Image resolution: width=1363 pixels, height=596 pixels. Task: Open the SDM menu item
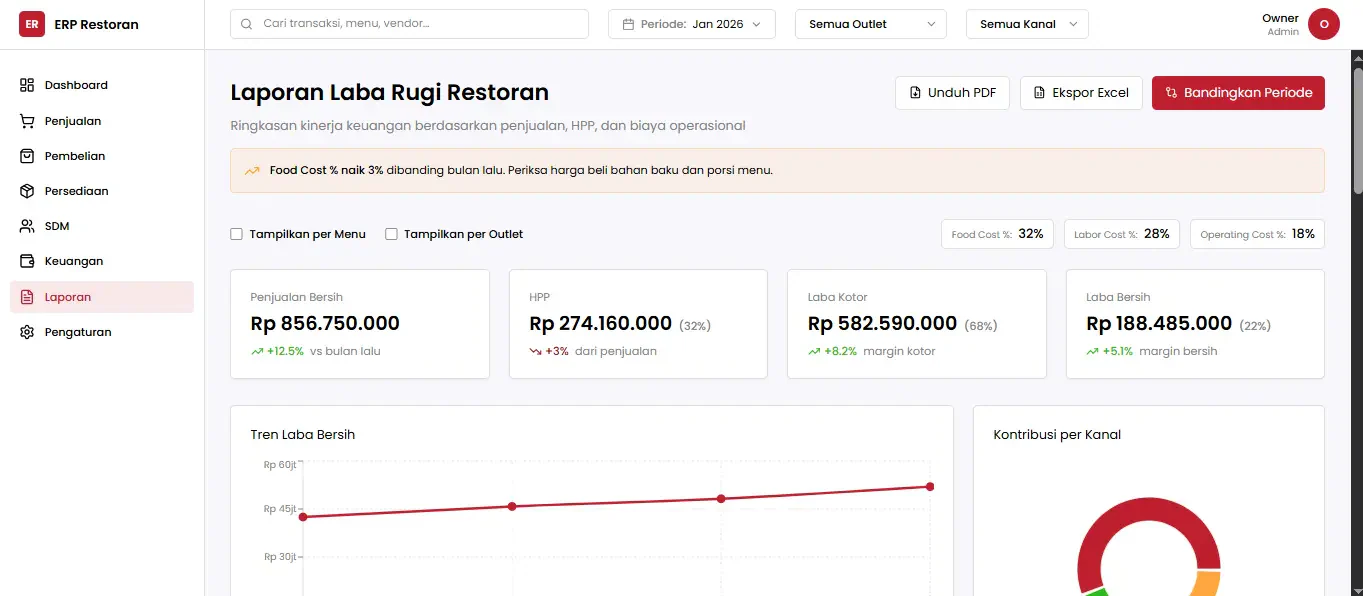(102, 226)
